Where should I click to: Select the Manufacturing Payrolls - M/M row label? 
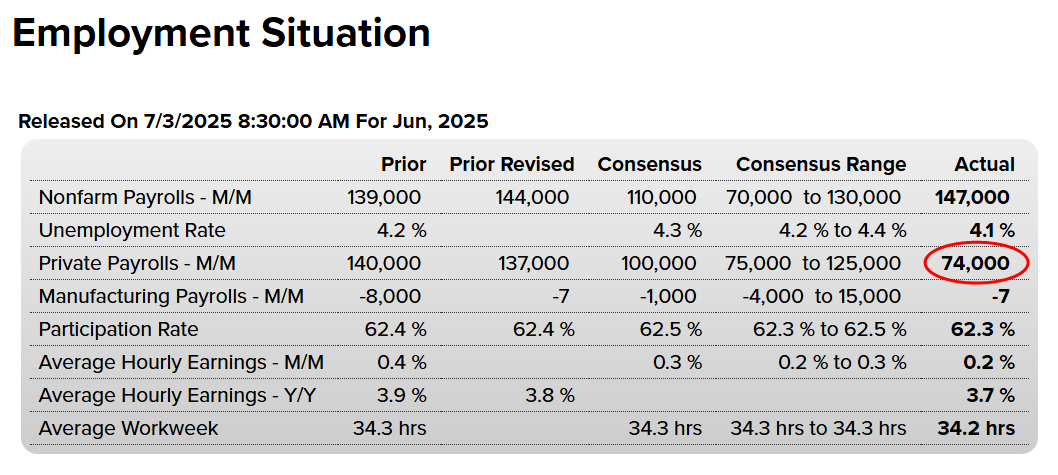[171, 296]
